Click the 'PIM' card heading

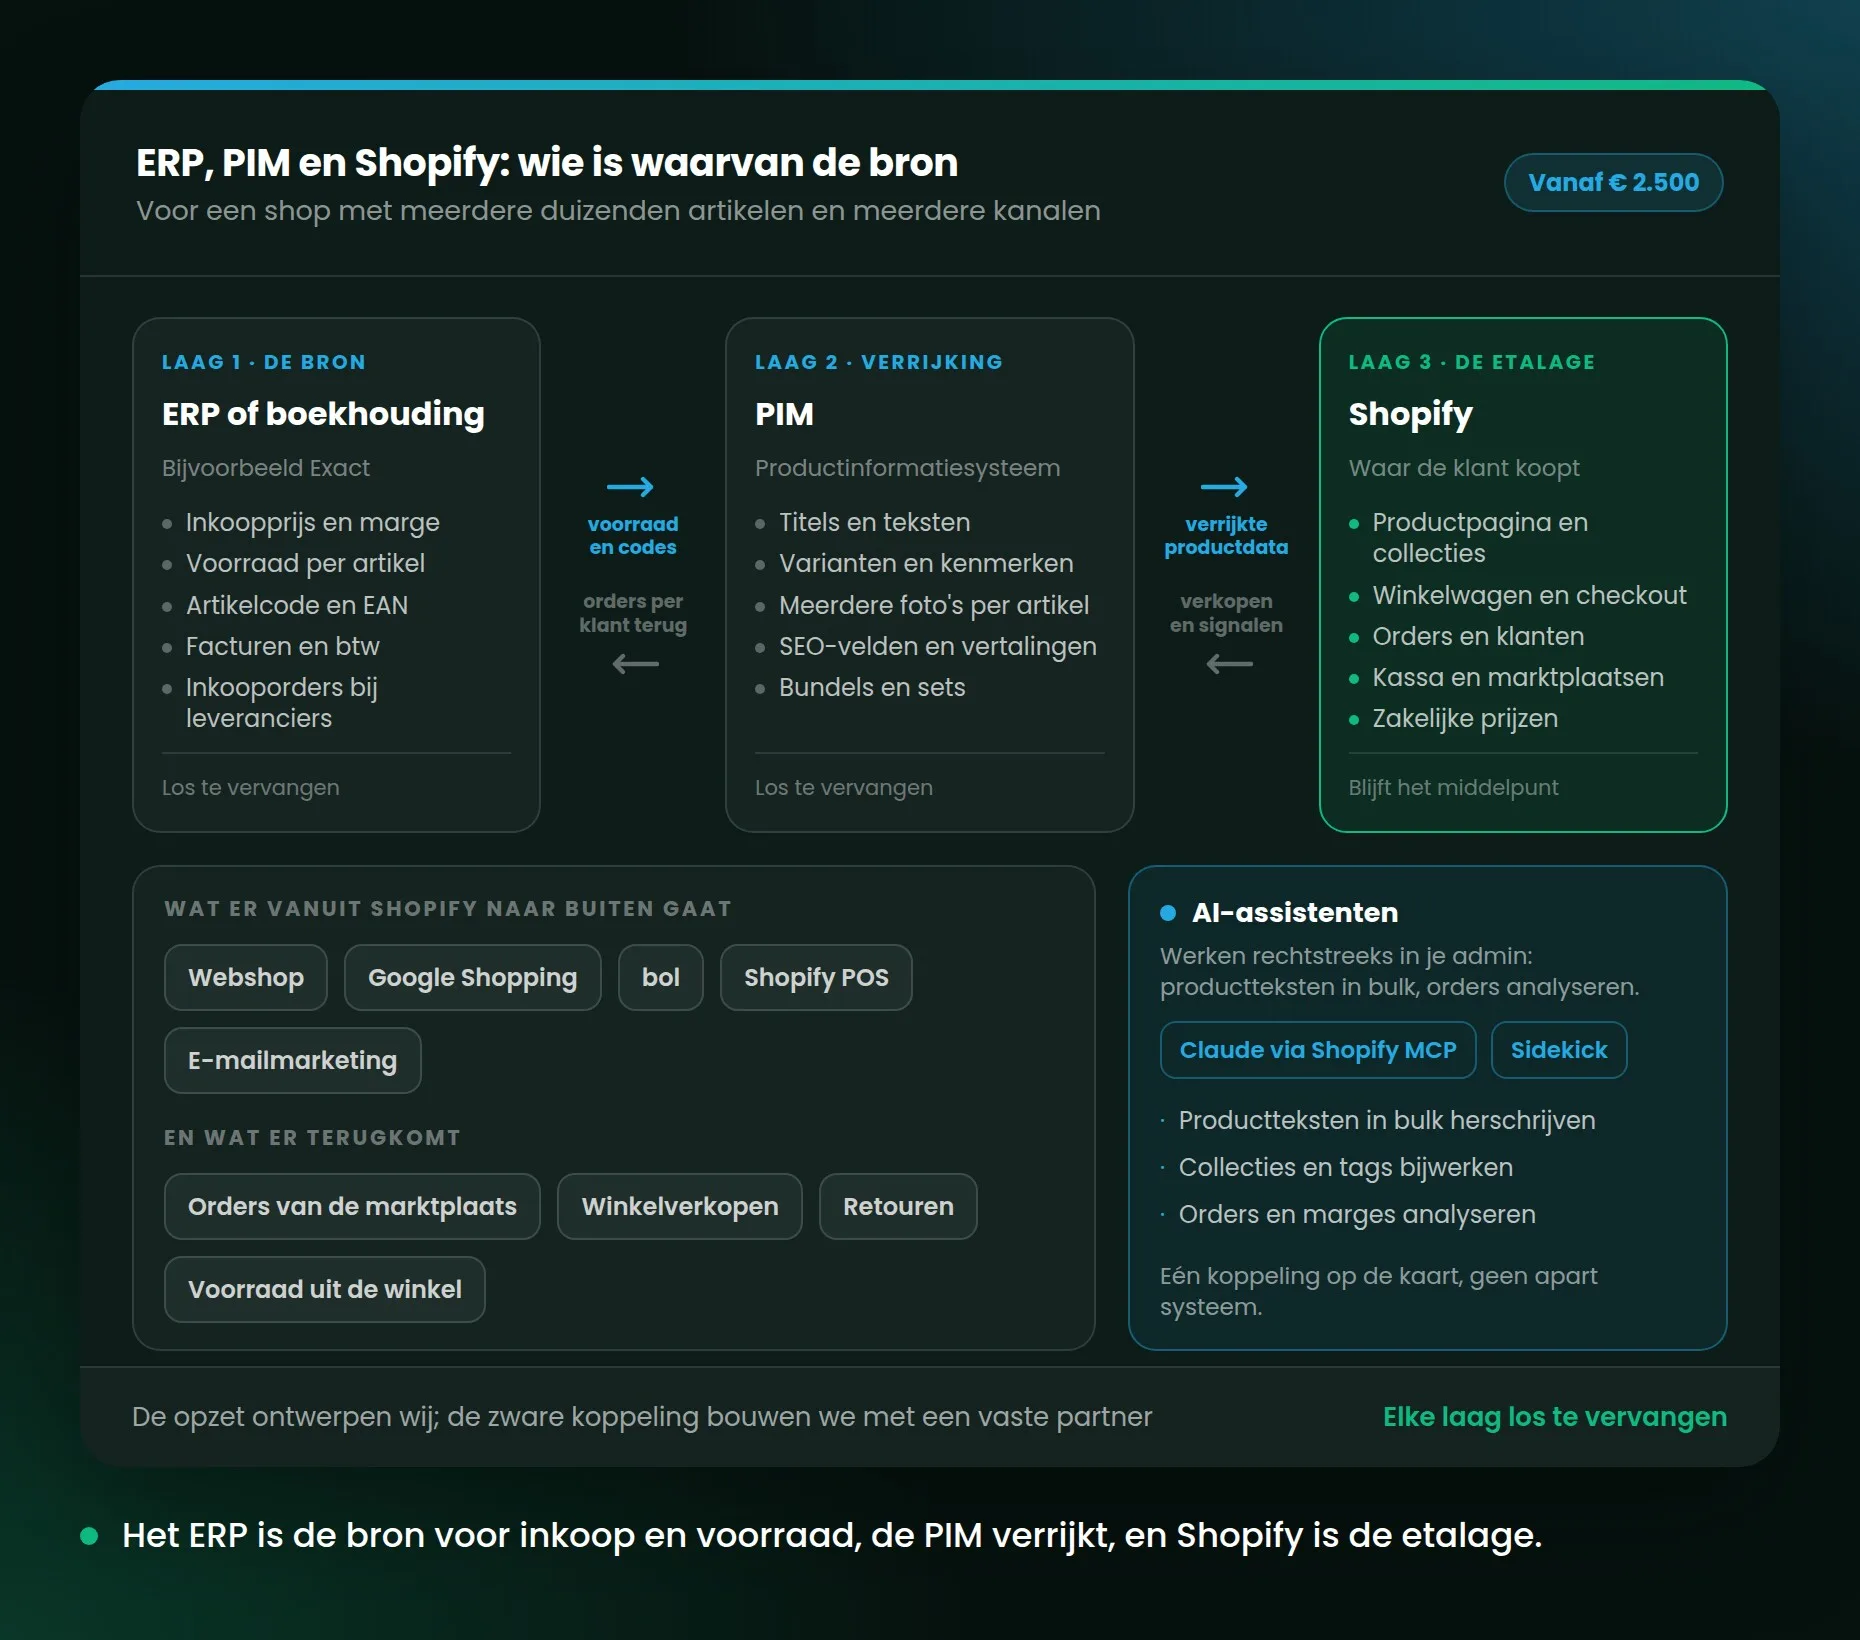click(784, 414)
